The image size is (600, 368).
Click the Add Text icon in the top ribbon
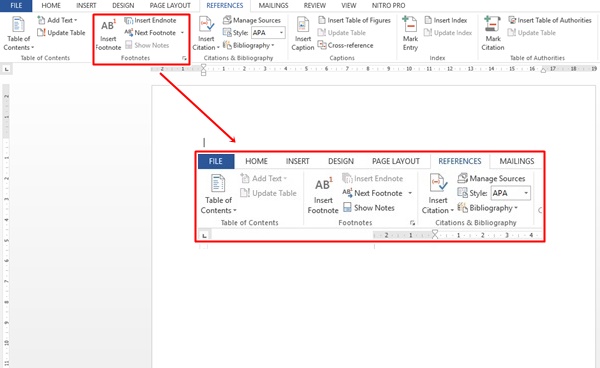tap(41, 20)
